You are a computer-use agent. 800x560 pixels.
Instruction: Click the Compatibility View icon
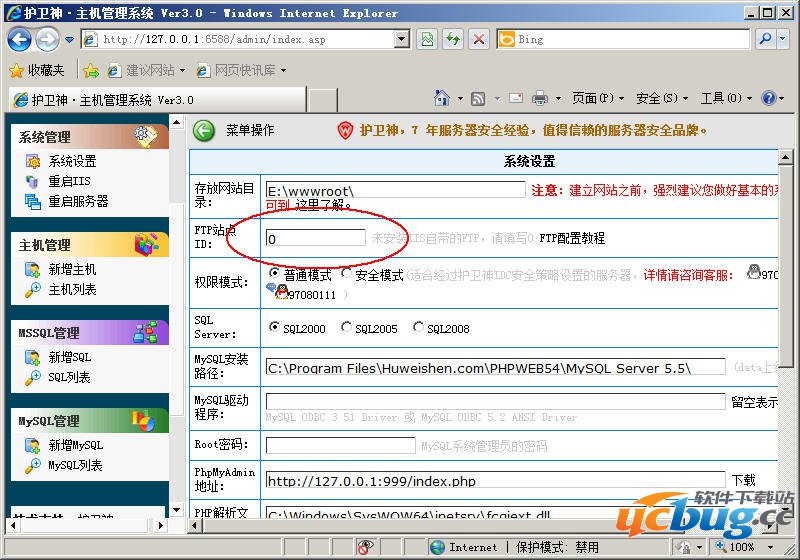(428, 39)
